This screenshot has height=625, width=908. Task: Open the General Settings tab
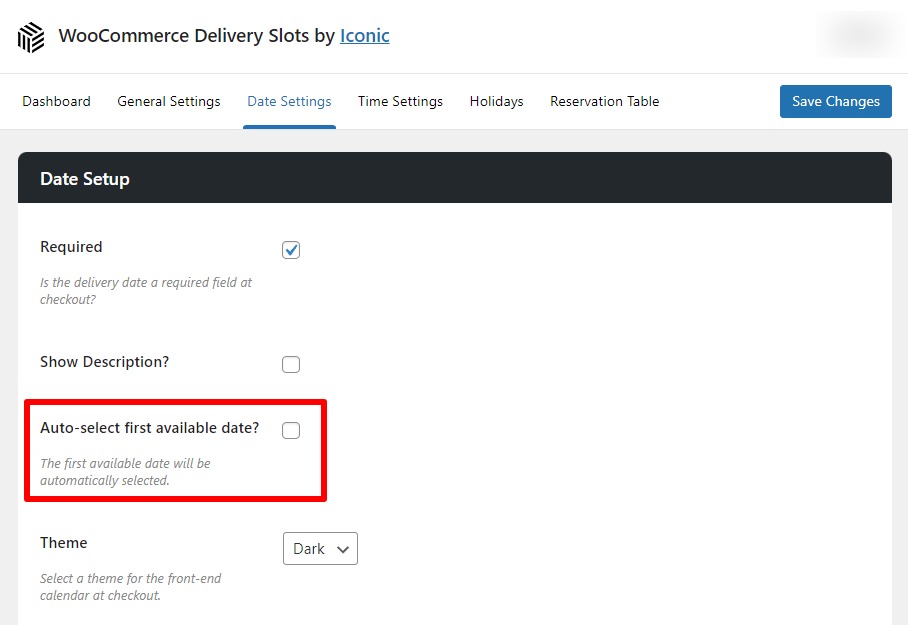tap(168, 101)
